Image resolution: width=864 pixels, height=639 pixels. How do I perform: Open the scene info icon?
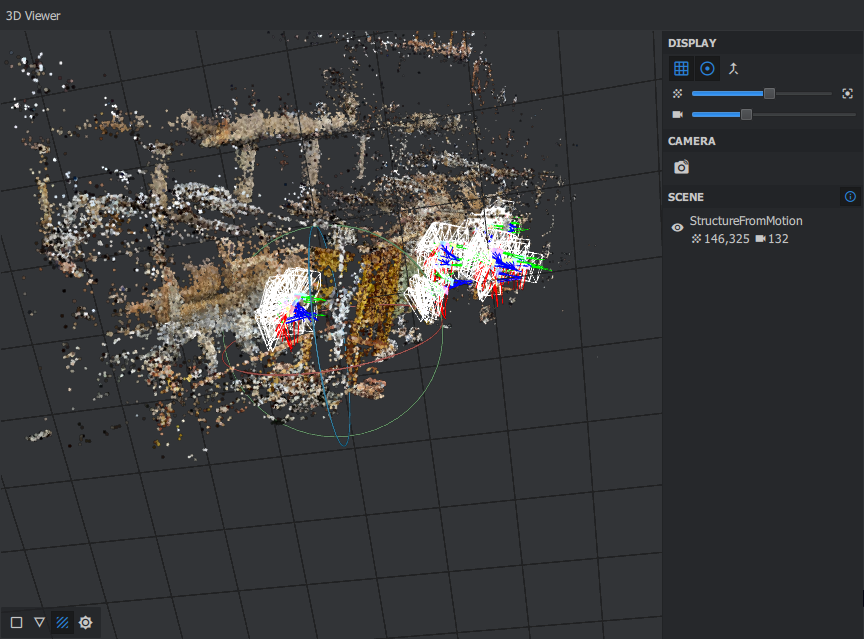click(x=850, y=197)
